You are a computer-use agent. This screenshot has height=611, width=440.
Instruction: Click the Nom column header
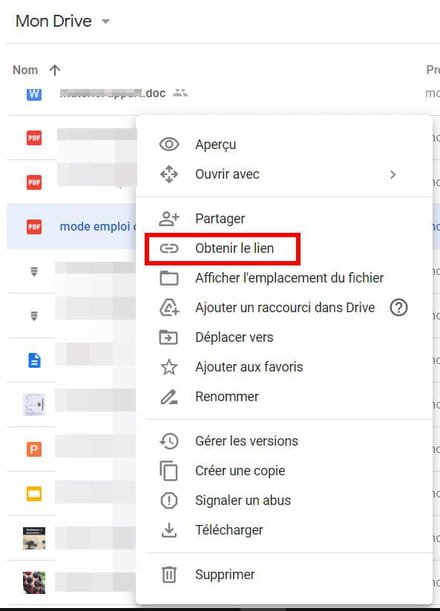click(x=25, y=70)
